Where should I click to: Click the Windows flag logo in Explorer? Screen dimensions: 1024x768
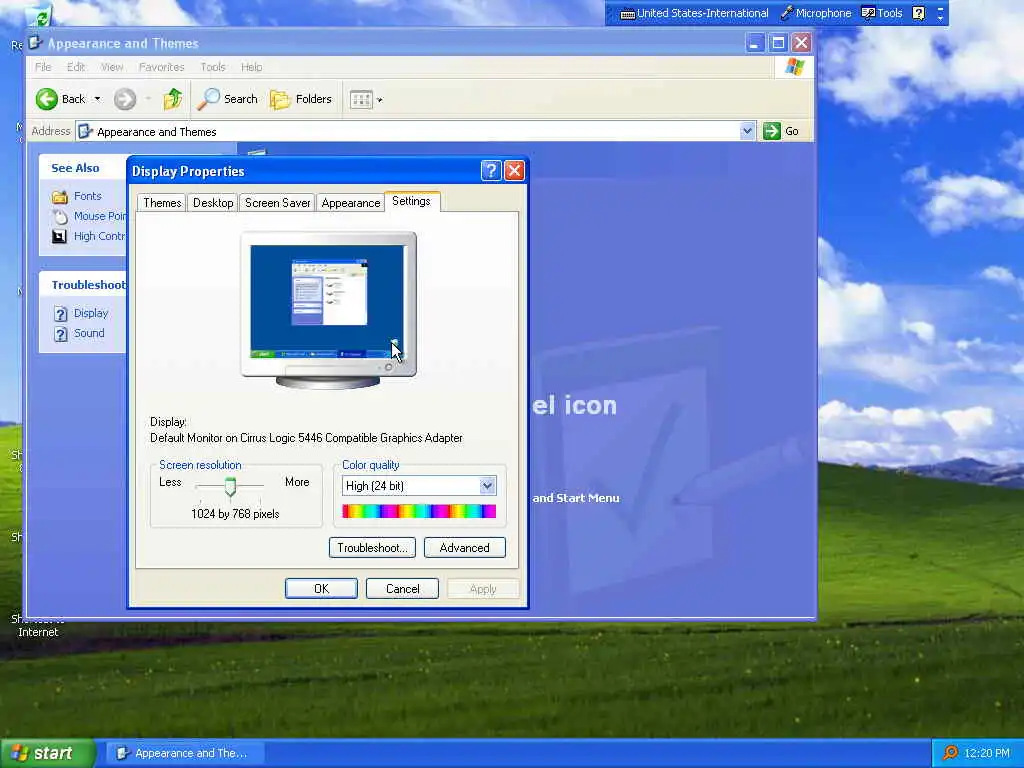tap(795, 67)
